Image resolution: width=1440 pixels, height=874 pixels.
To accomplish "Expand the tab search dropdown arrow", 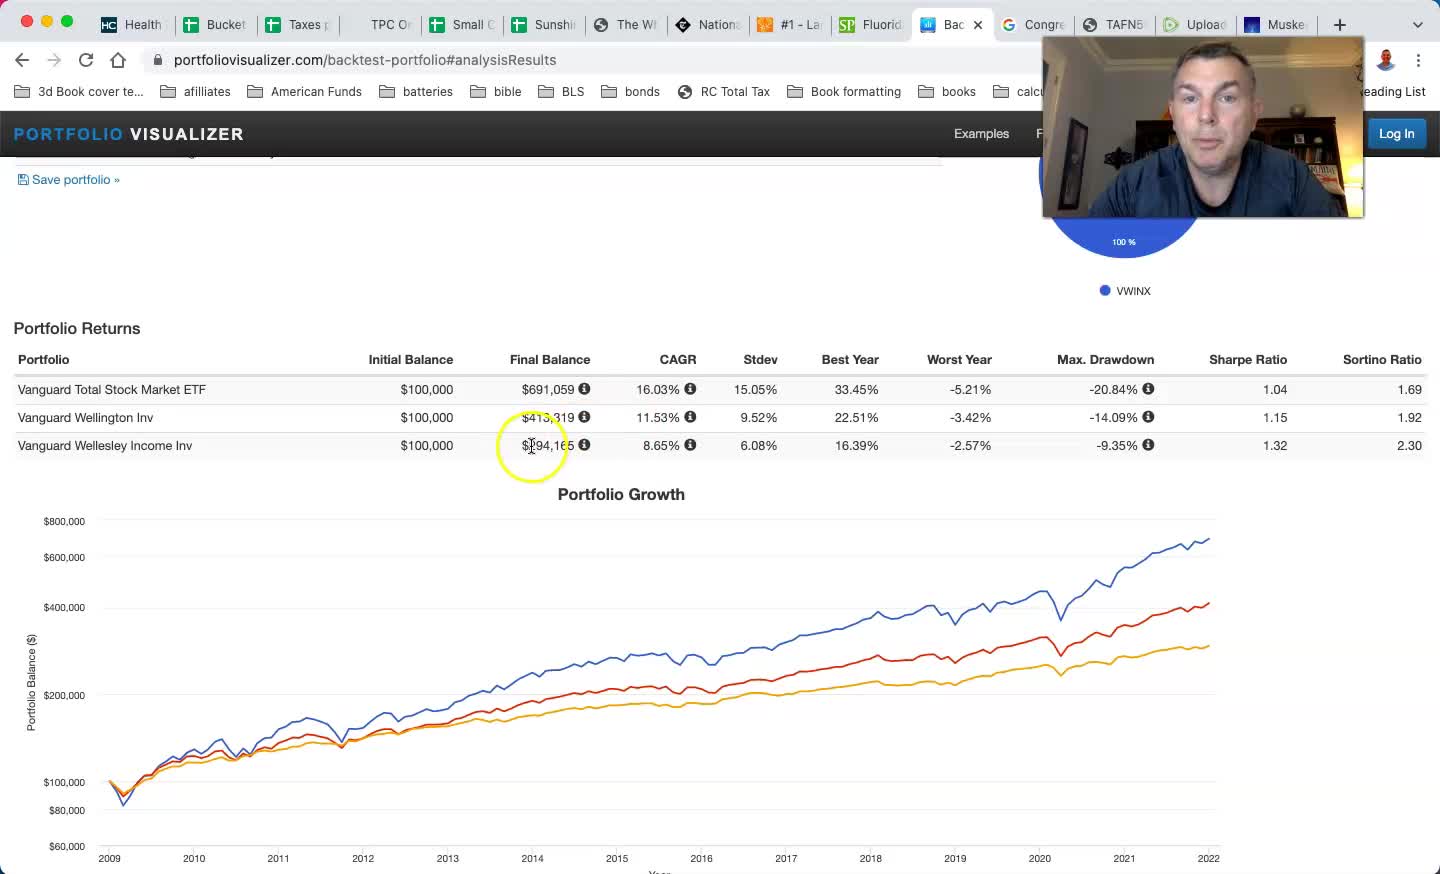I will 1417,24.
